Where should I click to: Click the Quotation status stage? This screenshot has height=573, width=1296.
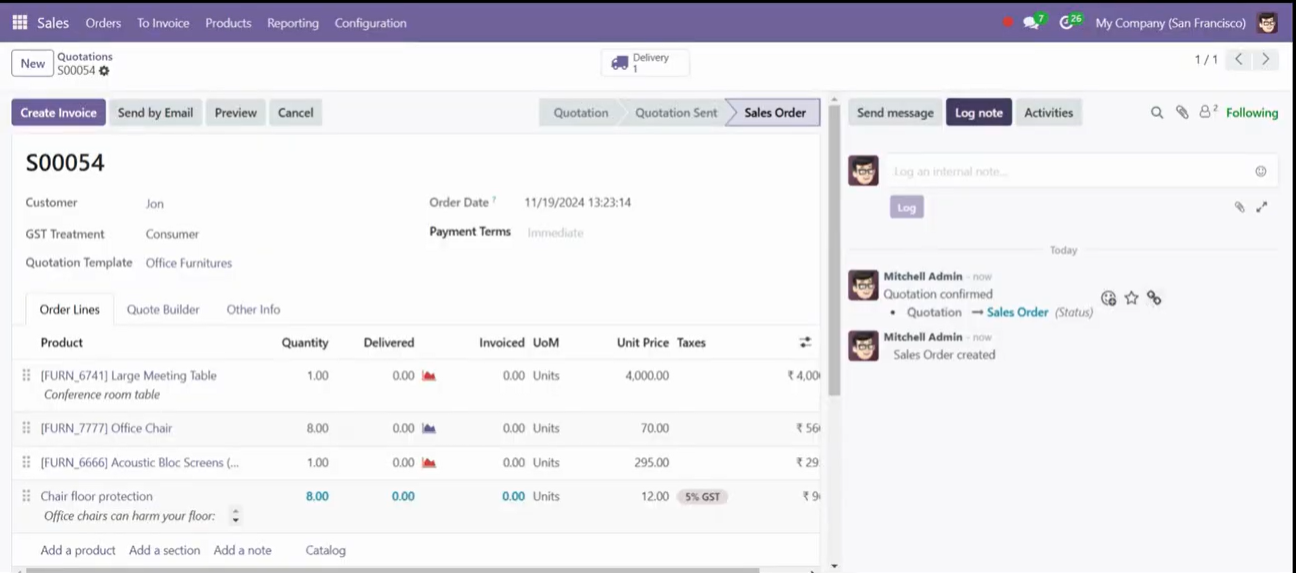[581, 113]
